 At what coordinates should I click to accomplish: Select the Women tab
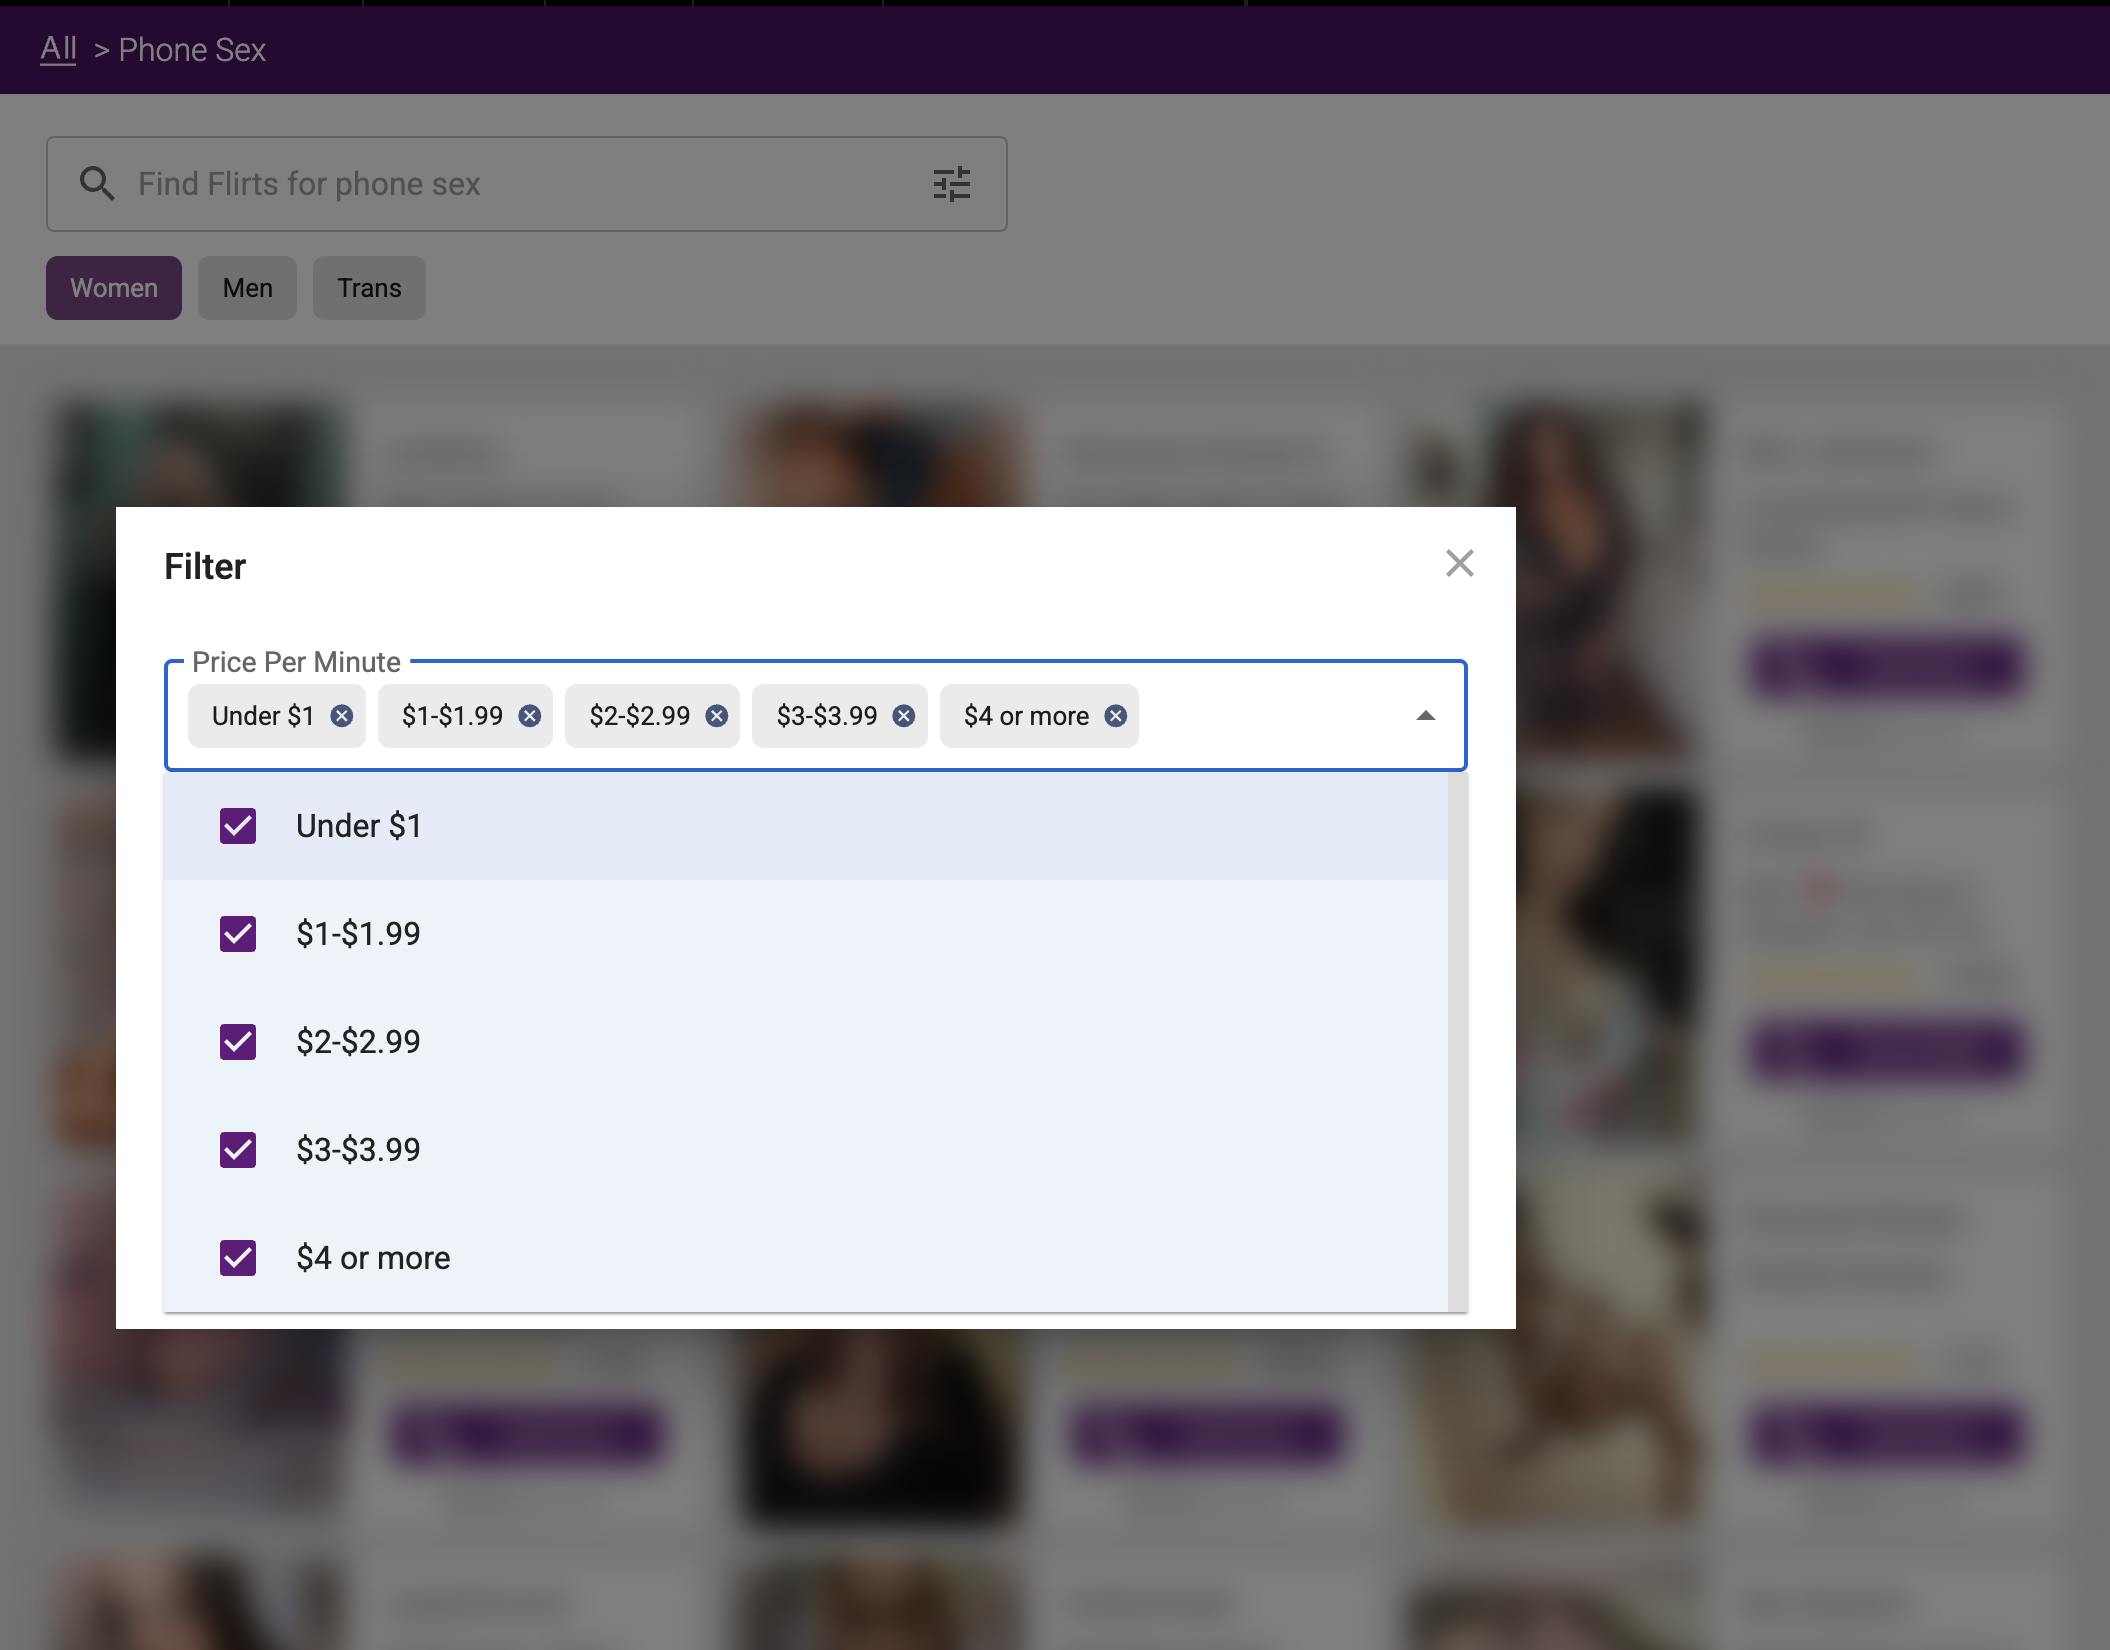(x=114, y=288)
